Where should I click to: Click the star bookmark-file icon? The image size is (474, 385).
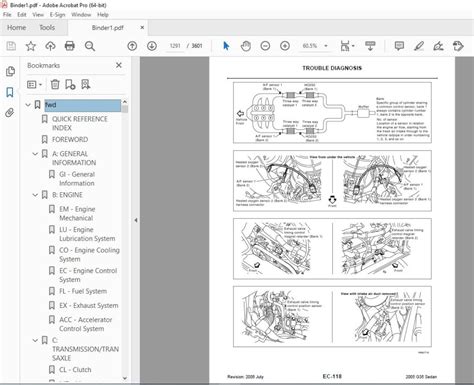[x=31, y=46]
